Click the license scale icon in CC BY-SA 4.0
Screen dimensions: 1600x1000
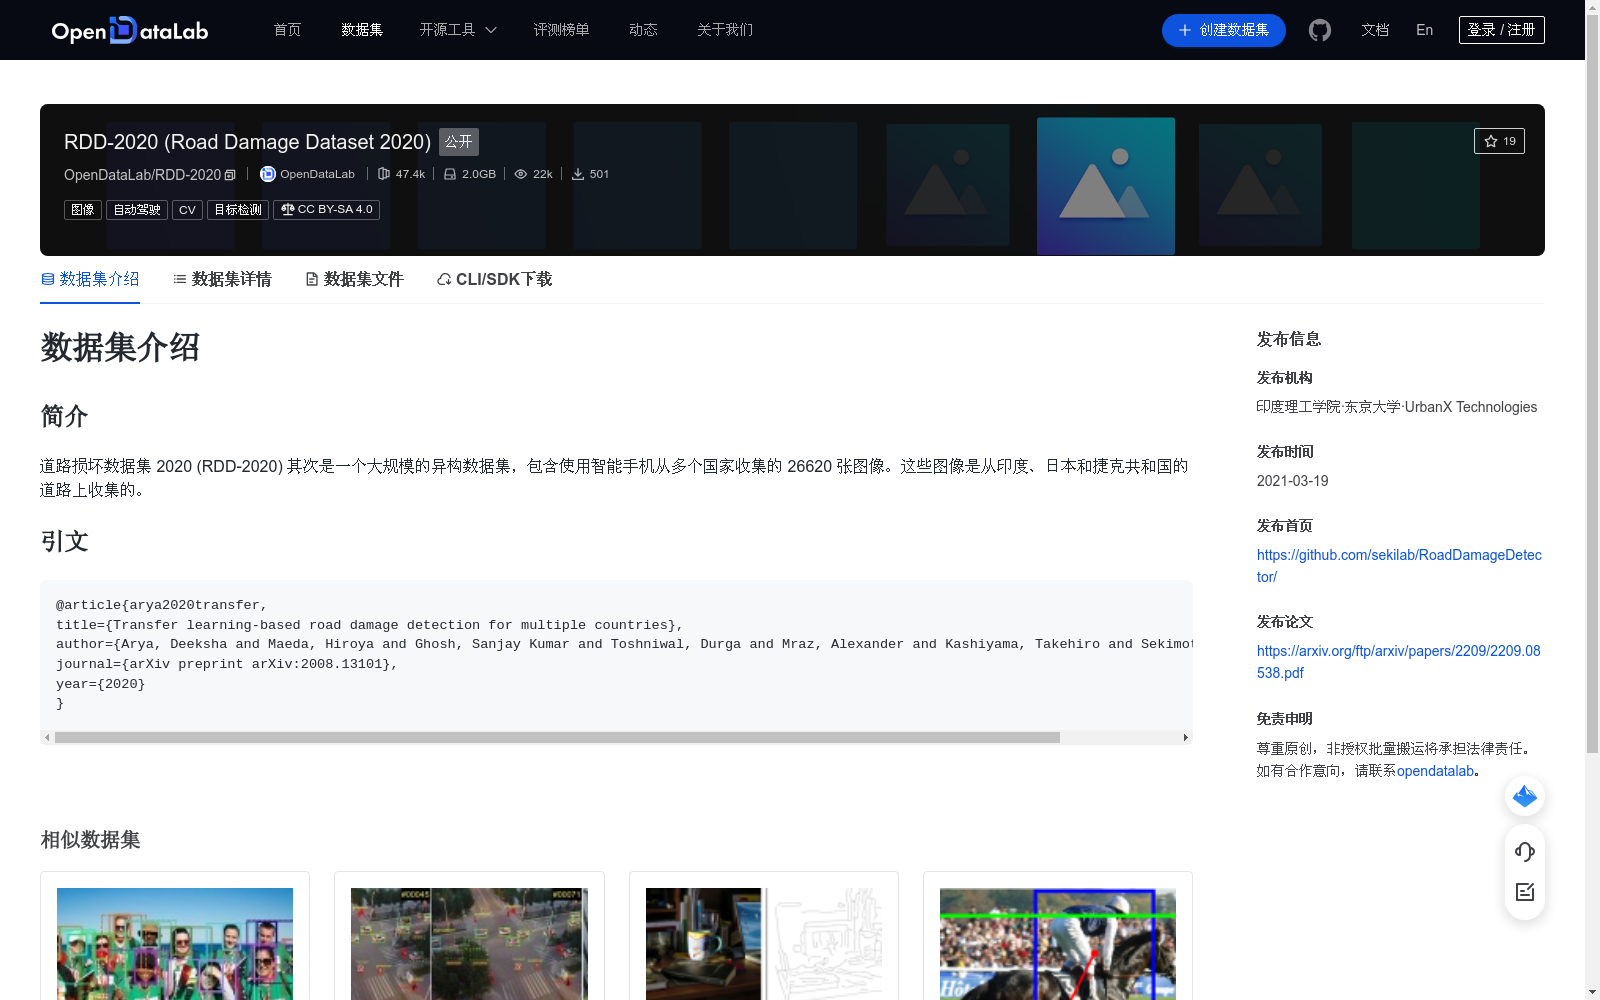(288, 210)
